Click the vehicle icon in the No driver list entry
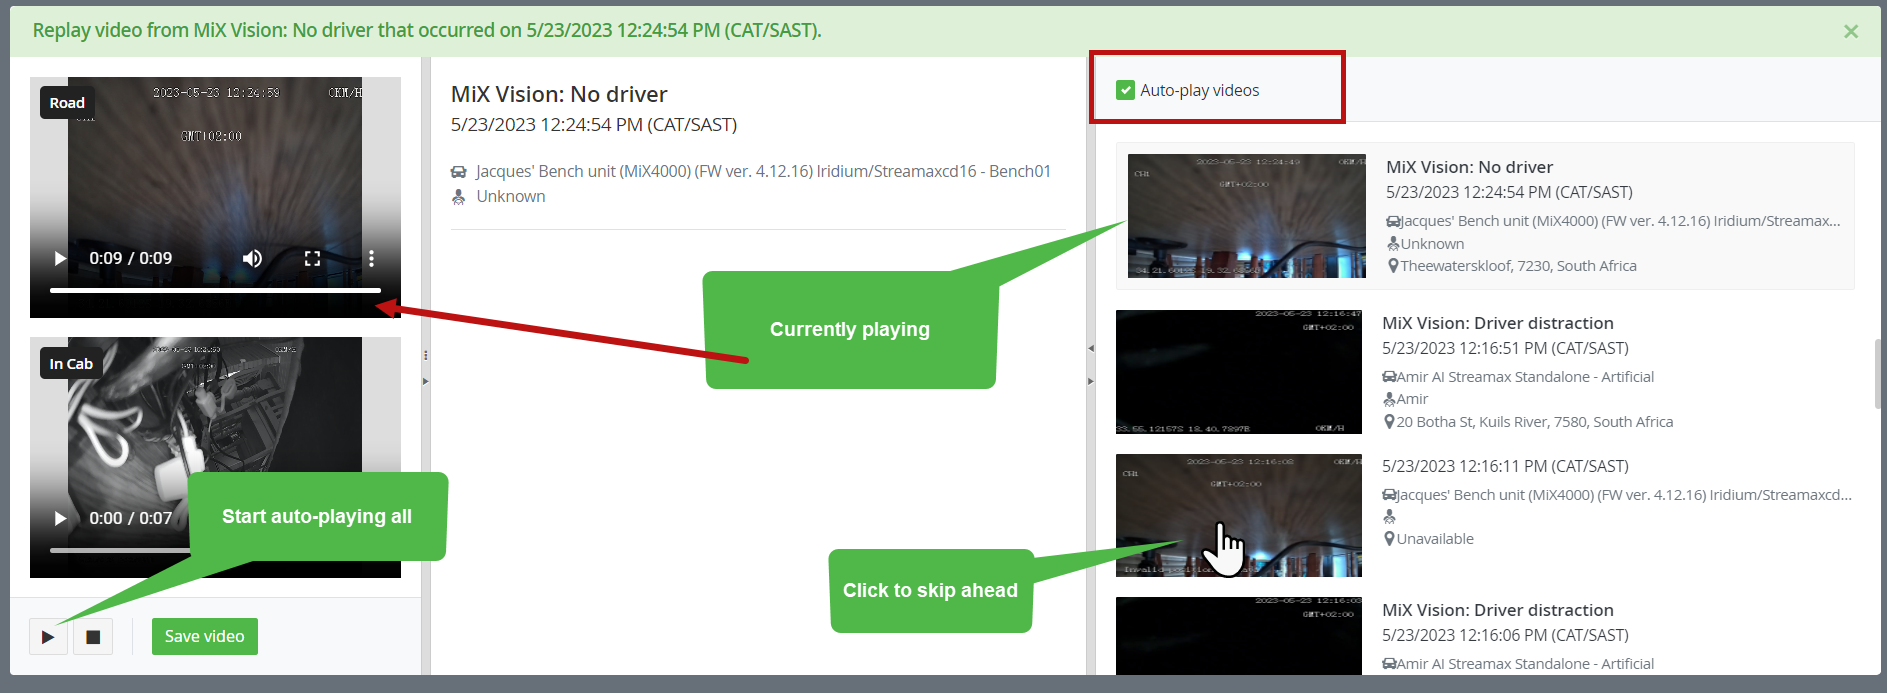Screen dimensions: 1887x693 (1393, 221)
